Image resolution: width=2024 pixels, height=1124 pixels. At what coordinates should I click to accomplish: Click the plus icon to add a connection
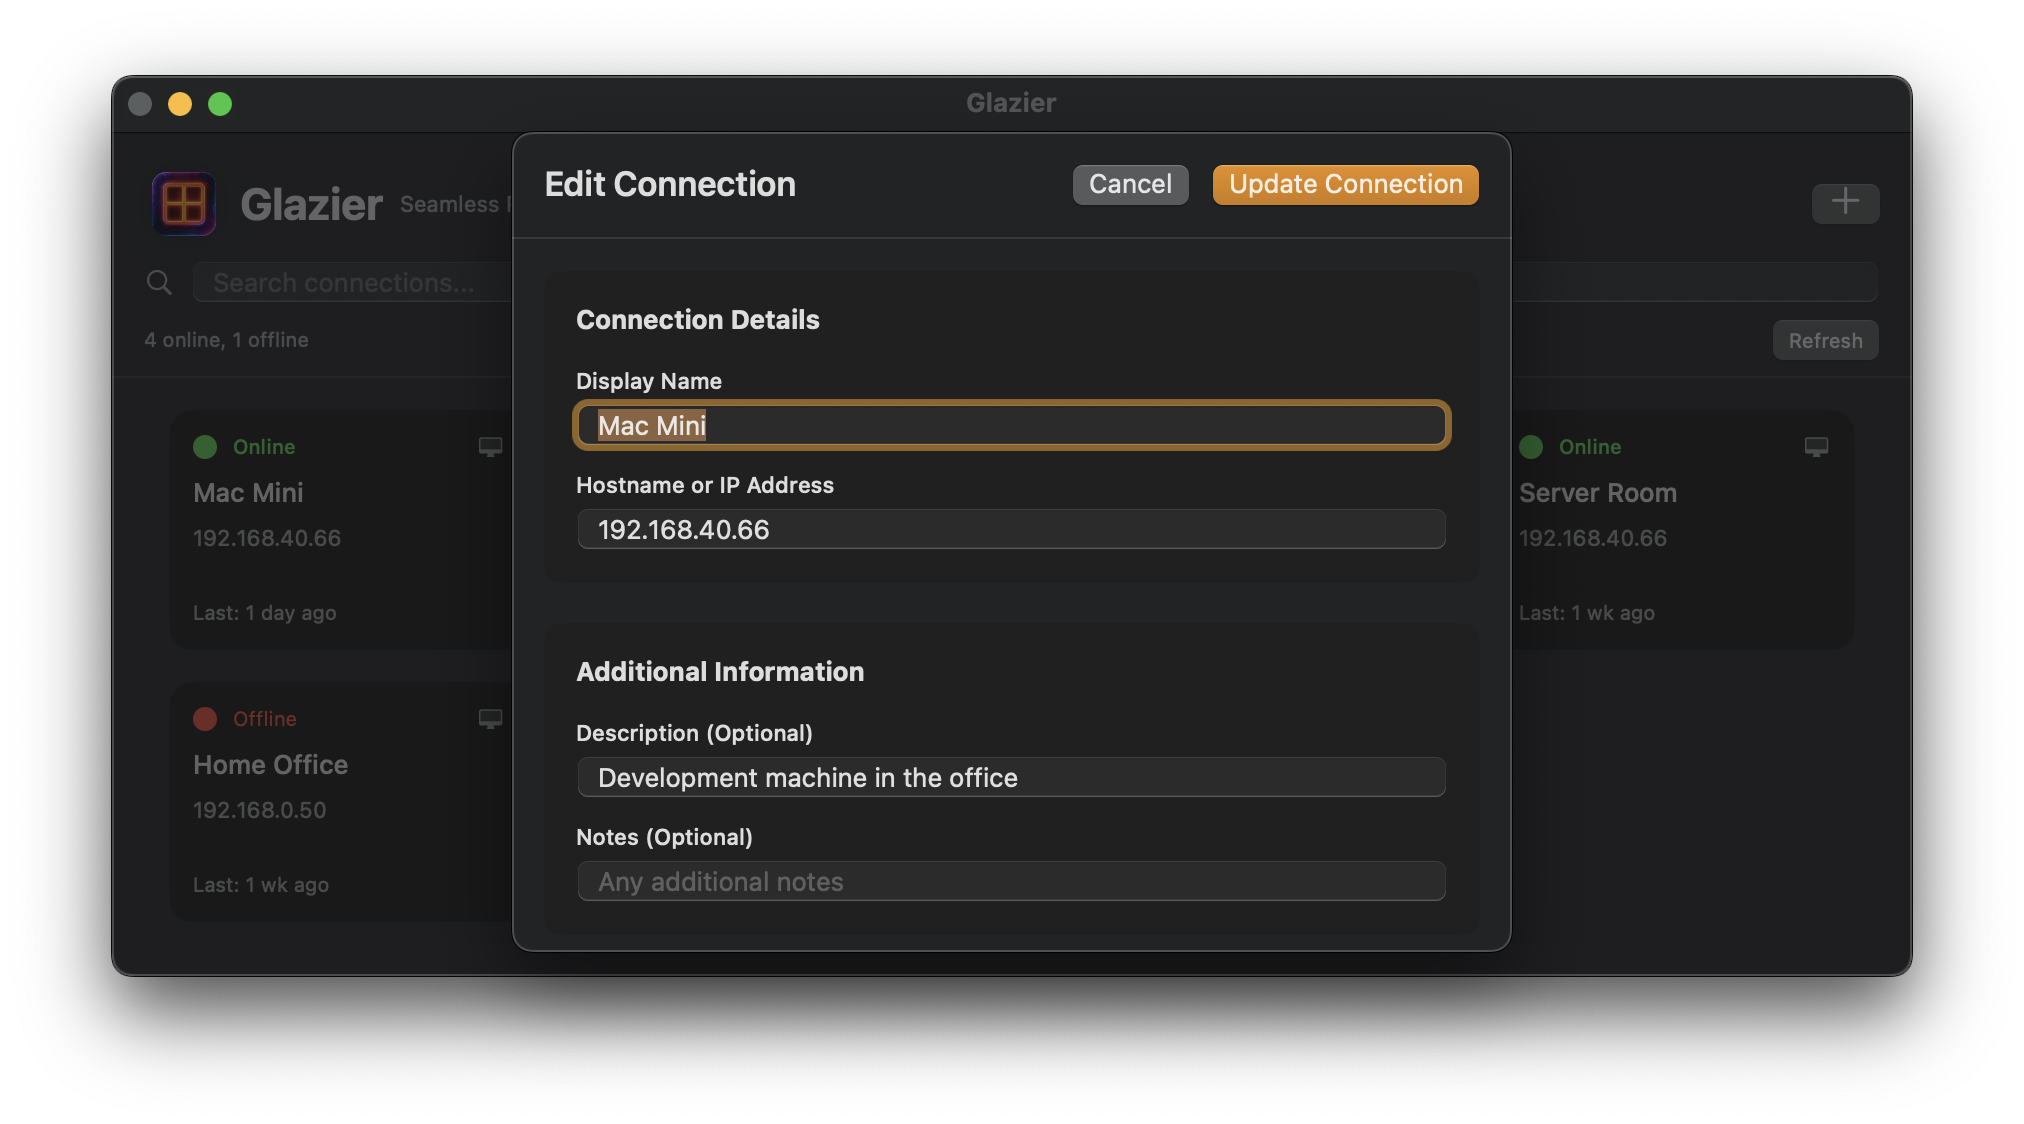pyautogui.click(x=1845, y=203)
